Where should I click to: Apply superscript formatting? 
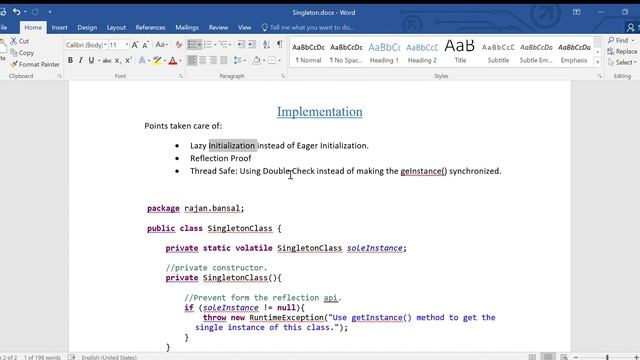coord(128,60)
